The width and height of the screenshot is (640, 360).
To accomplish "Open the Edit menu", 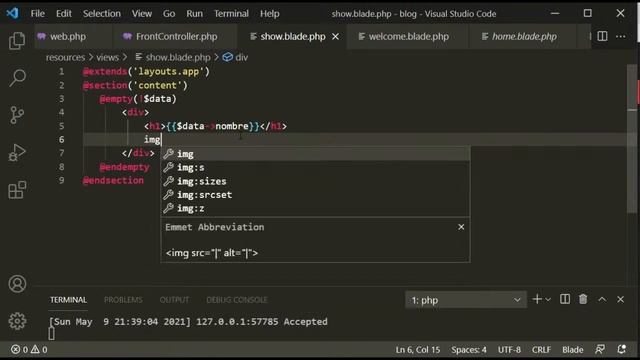I will tap(64, 13).
